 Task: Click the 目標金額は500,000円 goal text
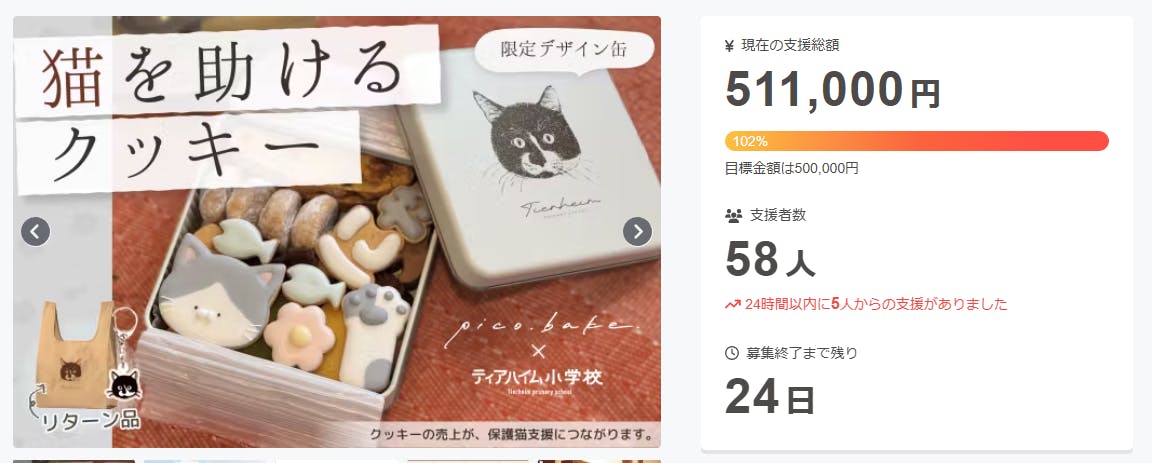coord(791,168)
